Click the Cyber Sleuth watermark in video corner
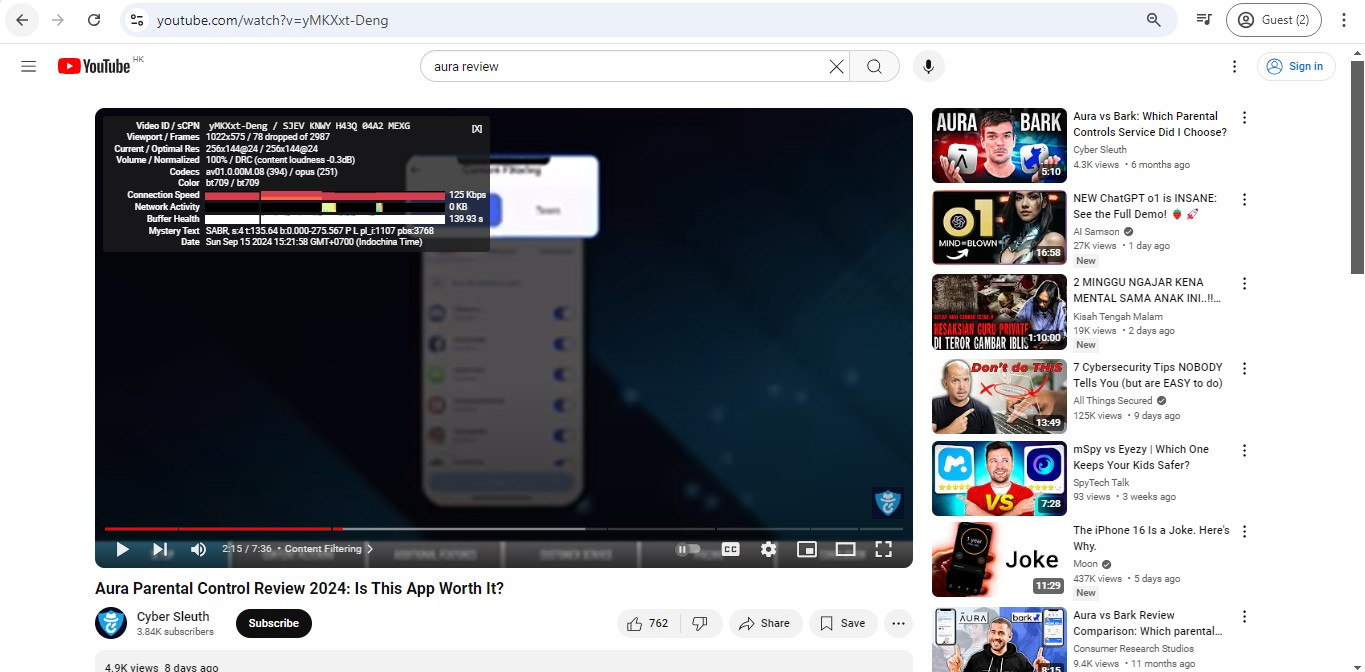The width and height of the screenshot is (1365, 672). 887,503
